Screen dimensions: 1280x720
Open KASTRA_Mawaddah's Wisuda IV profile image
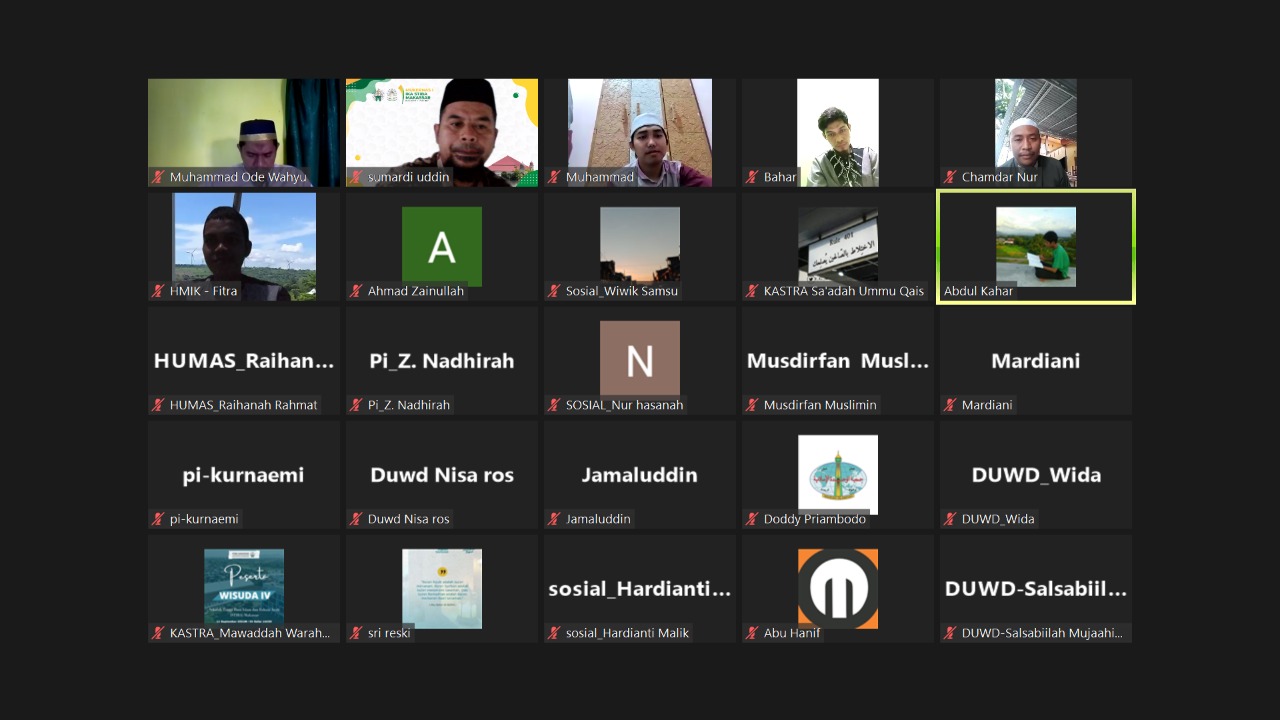(x=243, y=588)
